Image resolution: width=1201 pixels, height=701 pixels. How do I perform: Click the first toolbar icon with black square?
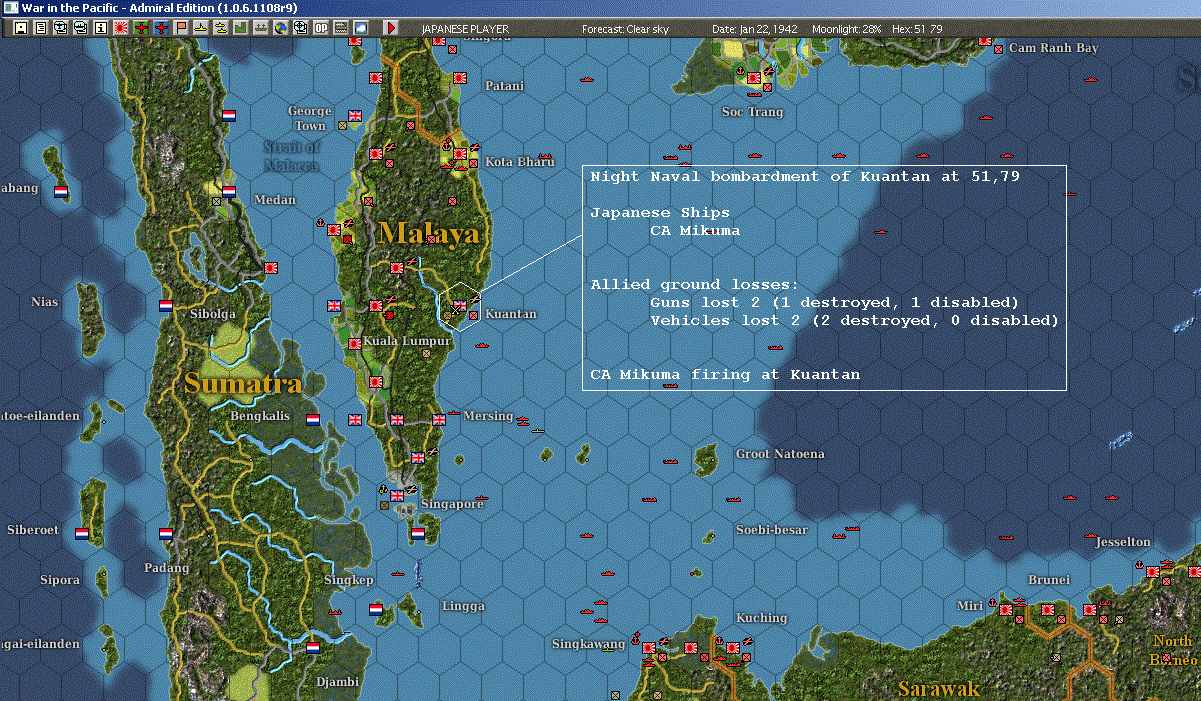point(20,28)
